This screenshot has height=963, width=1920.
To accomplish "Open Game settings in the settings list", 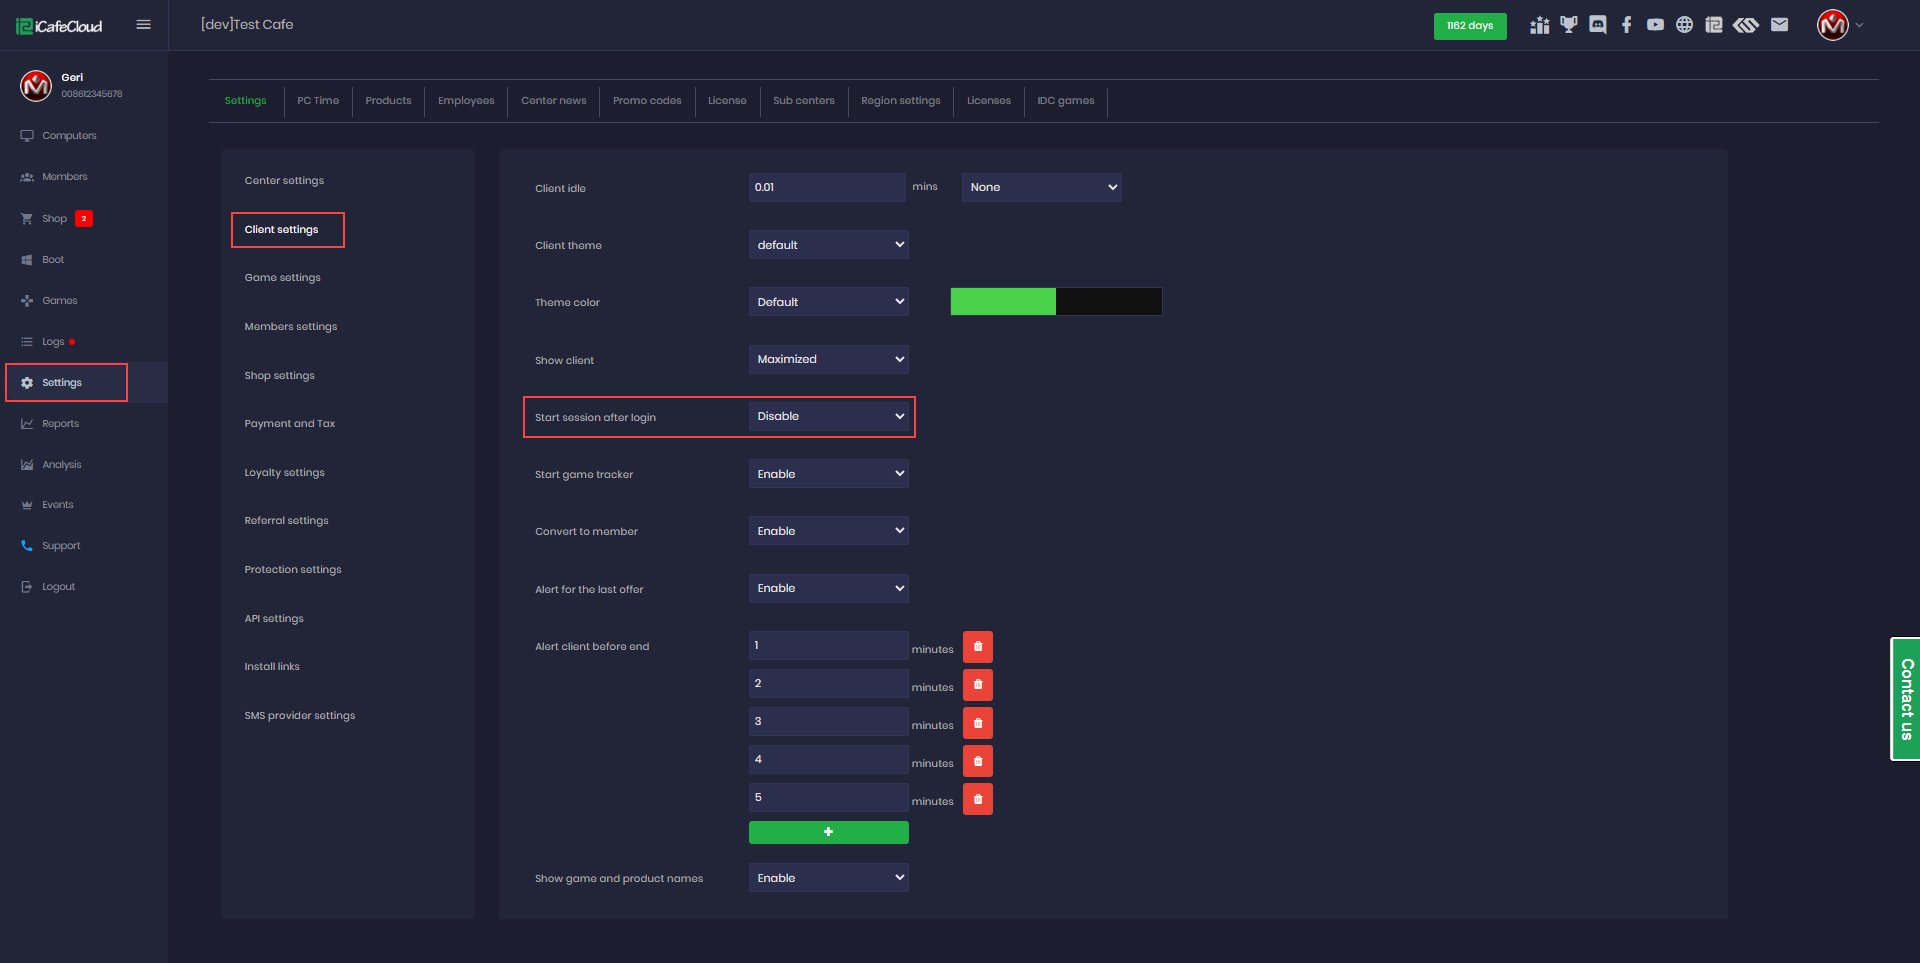I will pyautogui.click(x=283, y=278).
